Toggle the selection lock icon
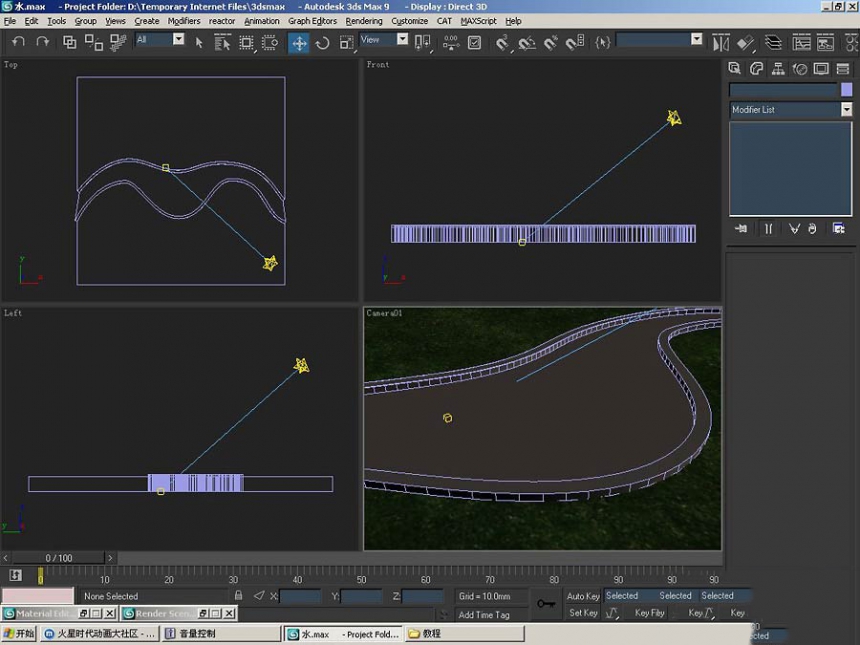Image resolution: width=860 pixels, height=645 pixels. pyautogui.click(x=239, y=595)
